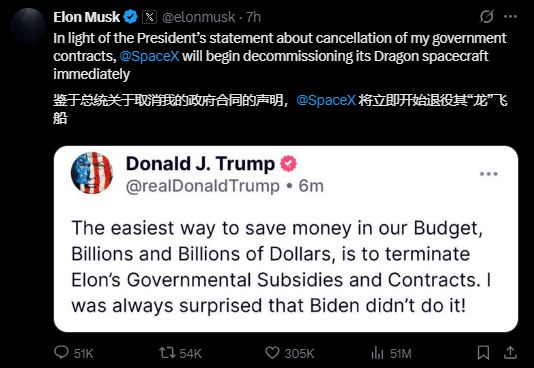This screenshot has height=368, width=534.
Task: Bookmark this Elon Musk post
Action: click(483, 353)
